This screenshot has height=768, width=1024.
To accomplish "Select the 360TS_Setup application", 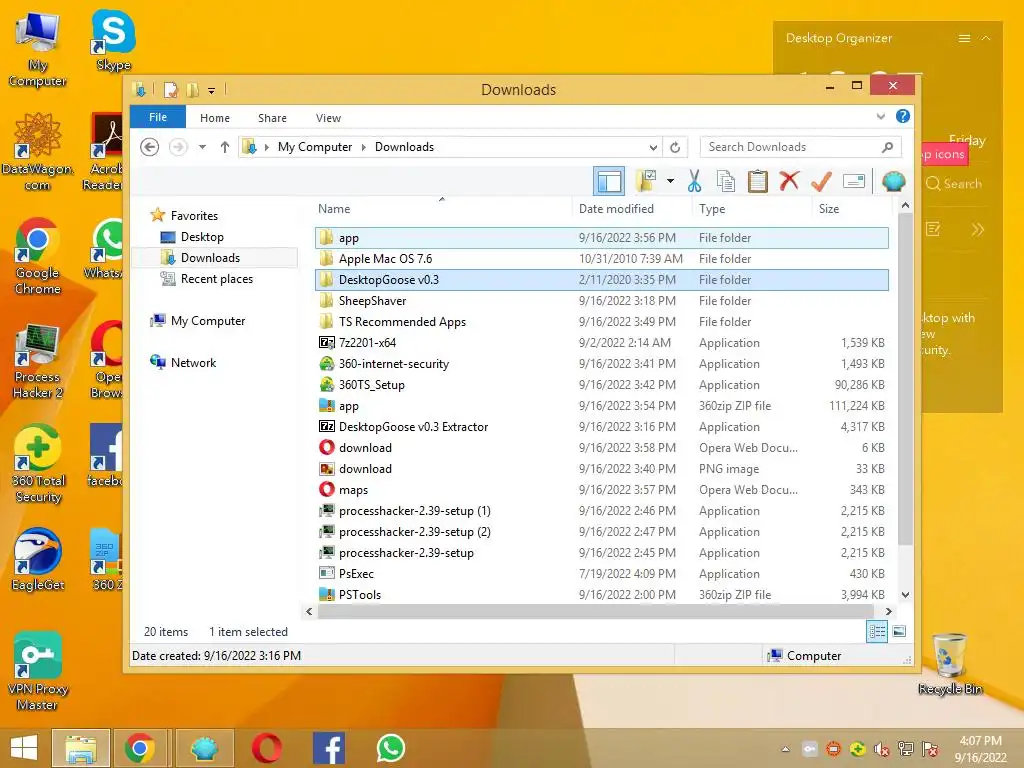I will tap(601, 385).
